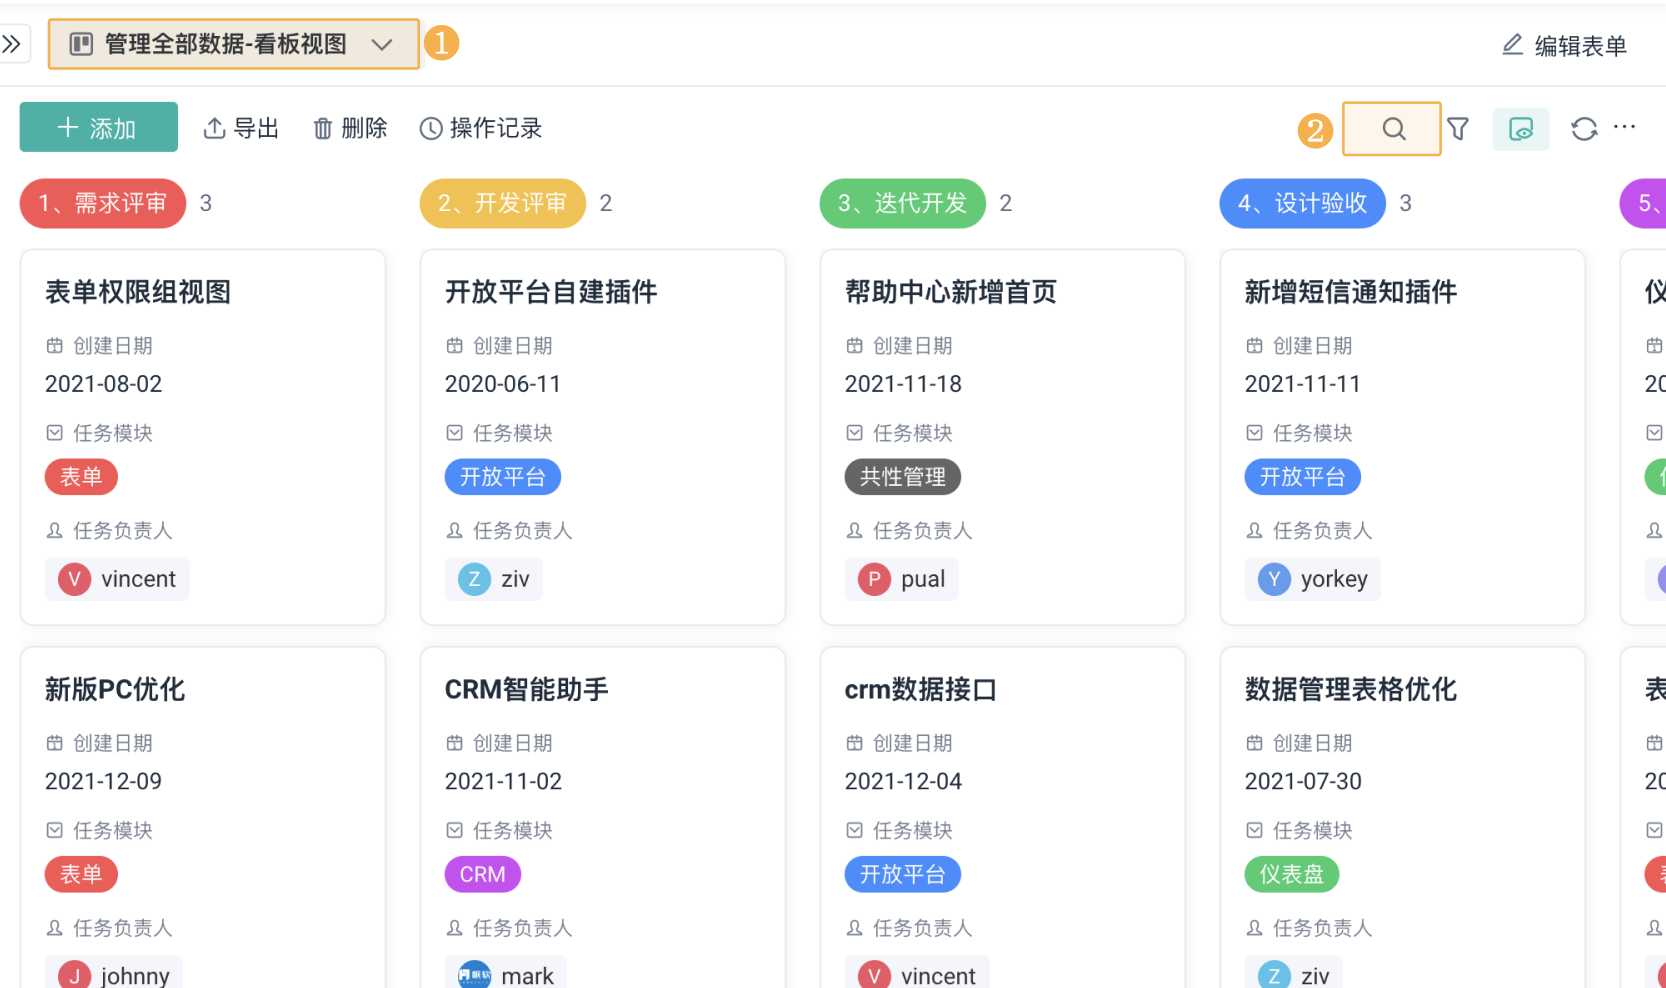
Task: Click date 2021-11-18
Action: tap(904, 384)
